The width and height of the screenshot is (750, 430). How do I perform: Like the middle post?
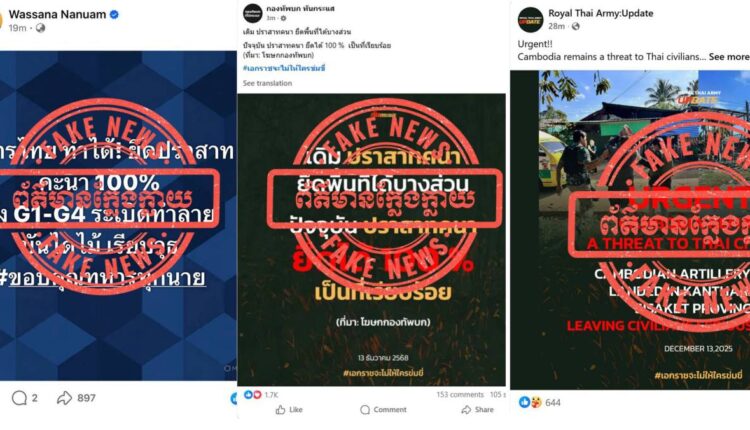pyautogui.click(x=289, y=409)
